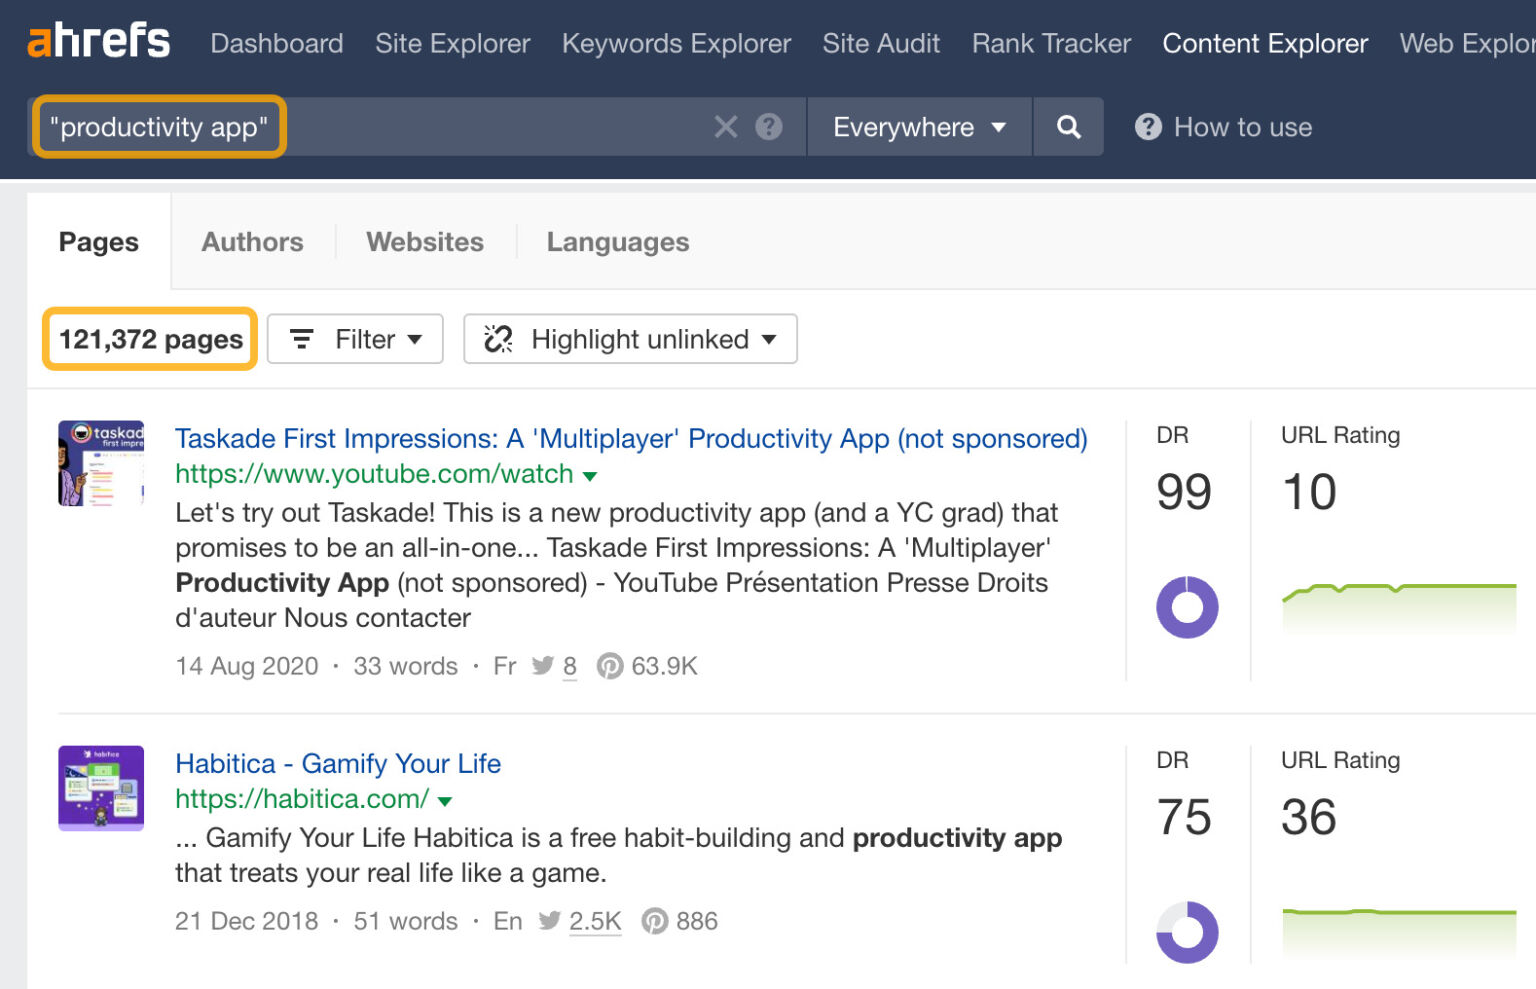Expand the dropdown arrow next to youtube.com/watch URL

tap(590, 475)
